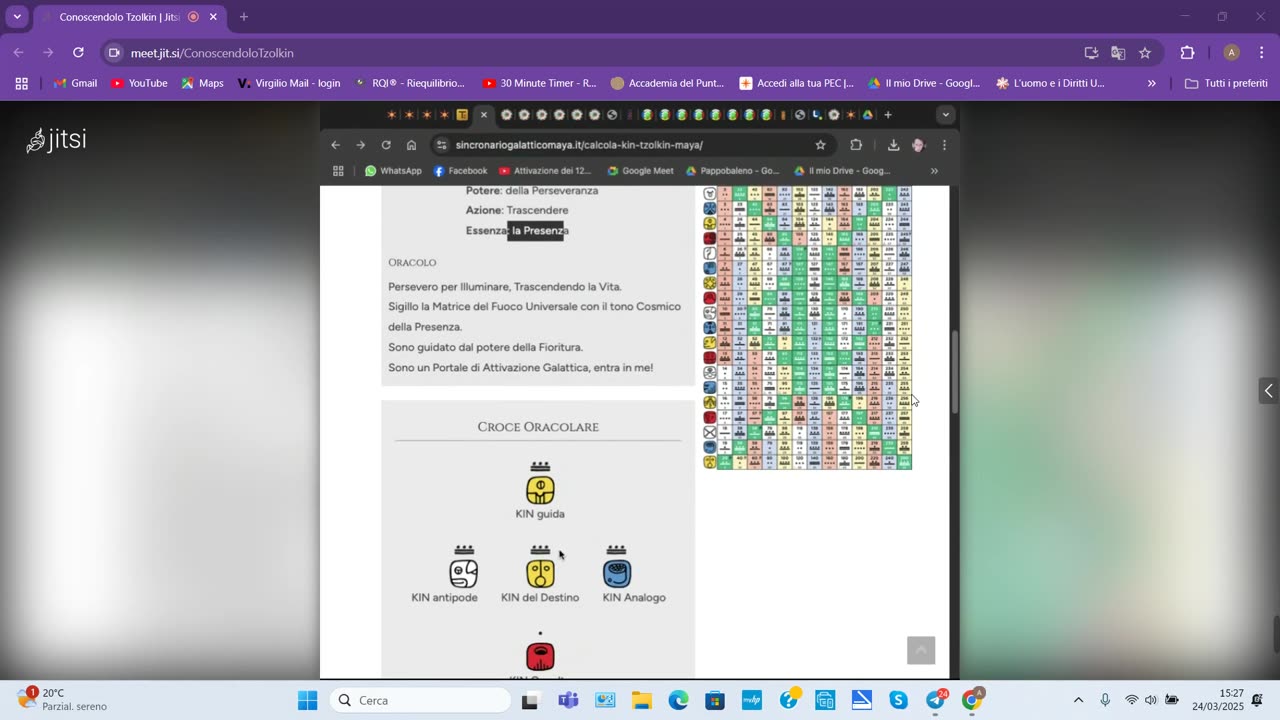Click the red KIN glyph below Destino
The image size is (1280, 720).
coord(540,656)
